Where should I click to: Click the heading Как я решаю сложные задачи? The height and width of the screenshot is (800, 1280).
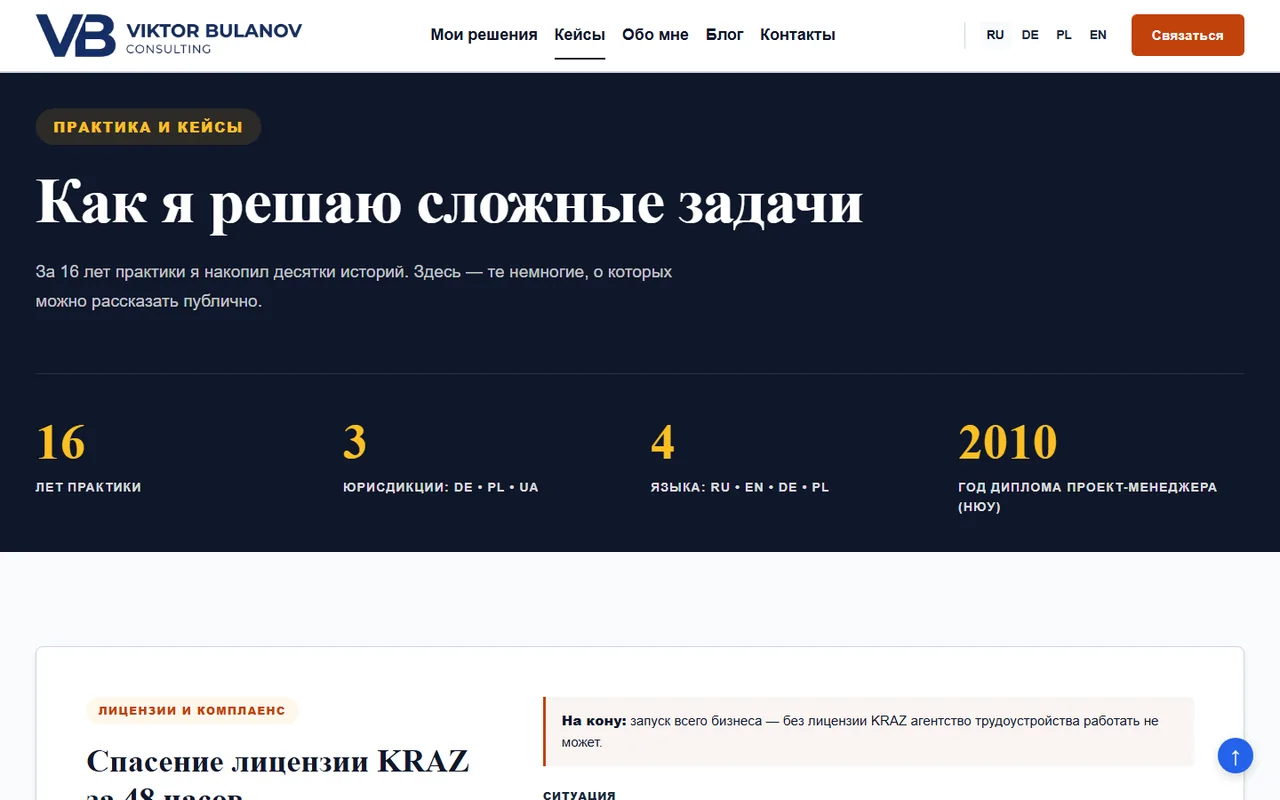(449, 203)
